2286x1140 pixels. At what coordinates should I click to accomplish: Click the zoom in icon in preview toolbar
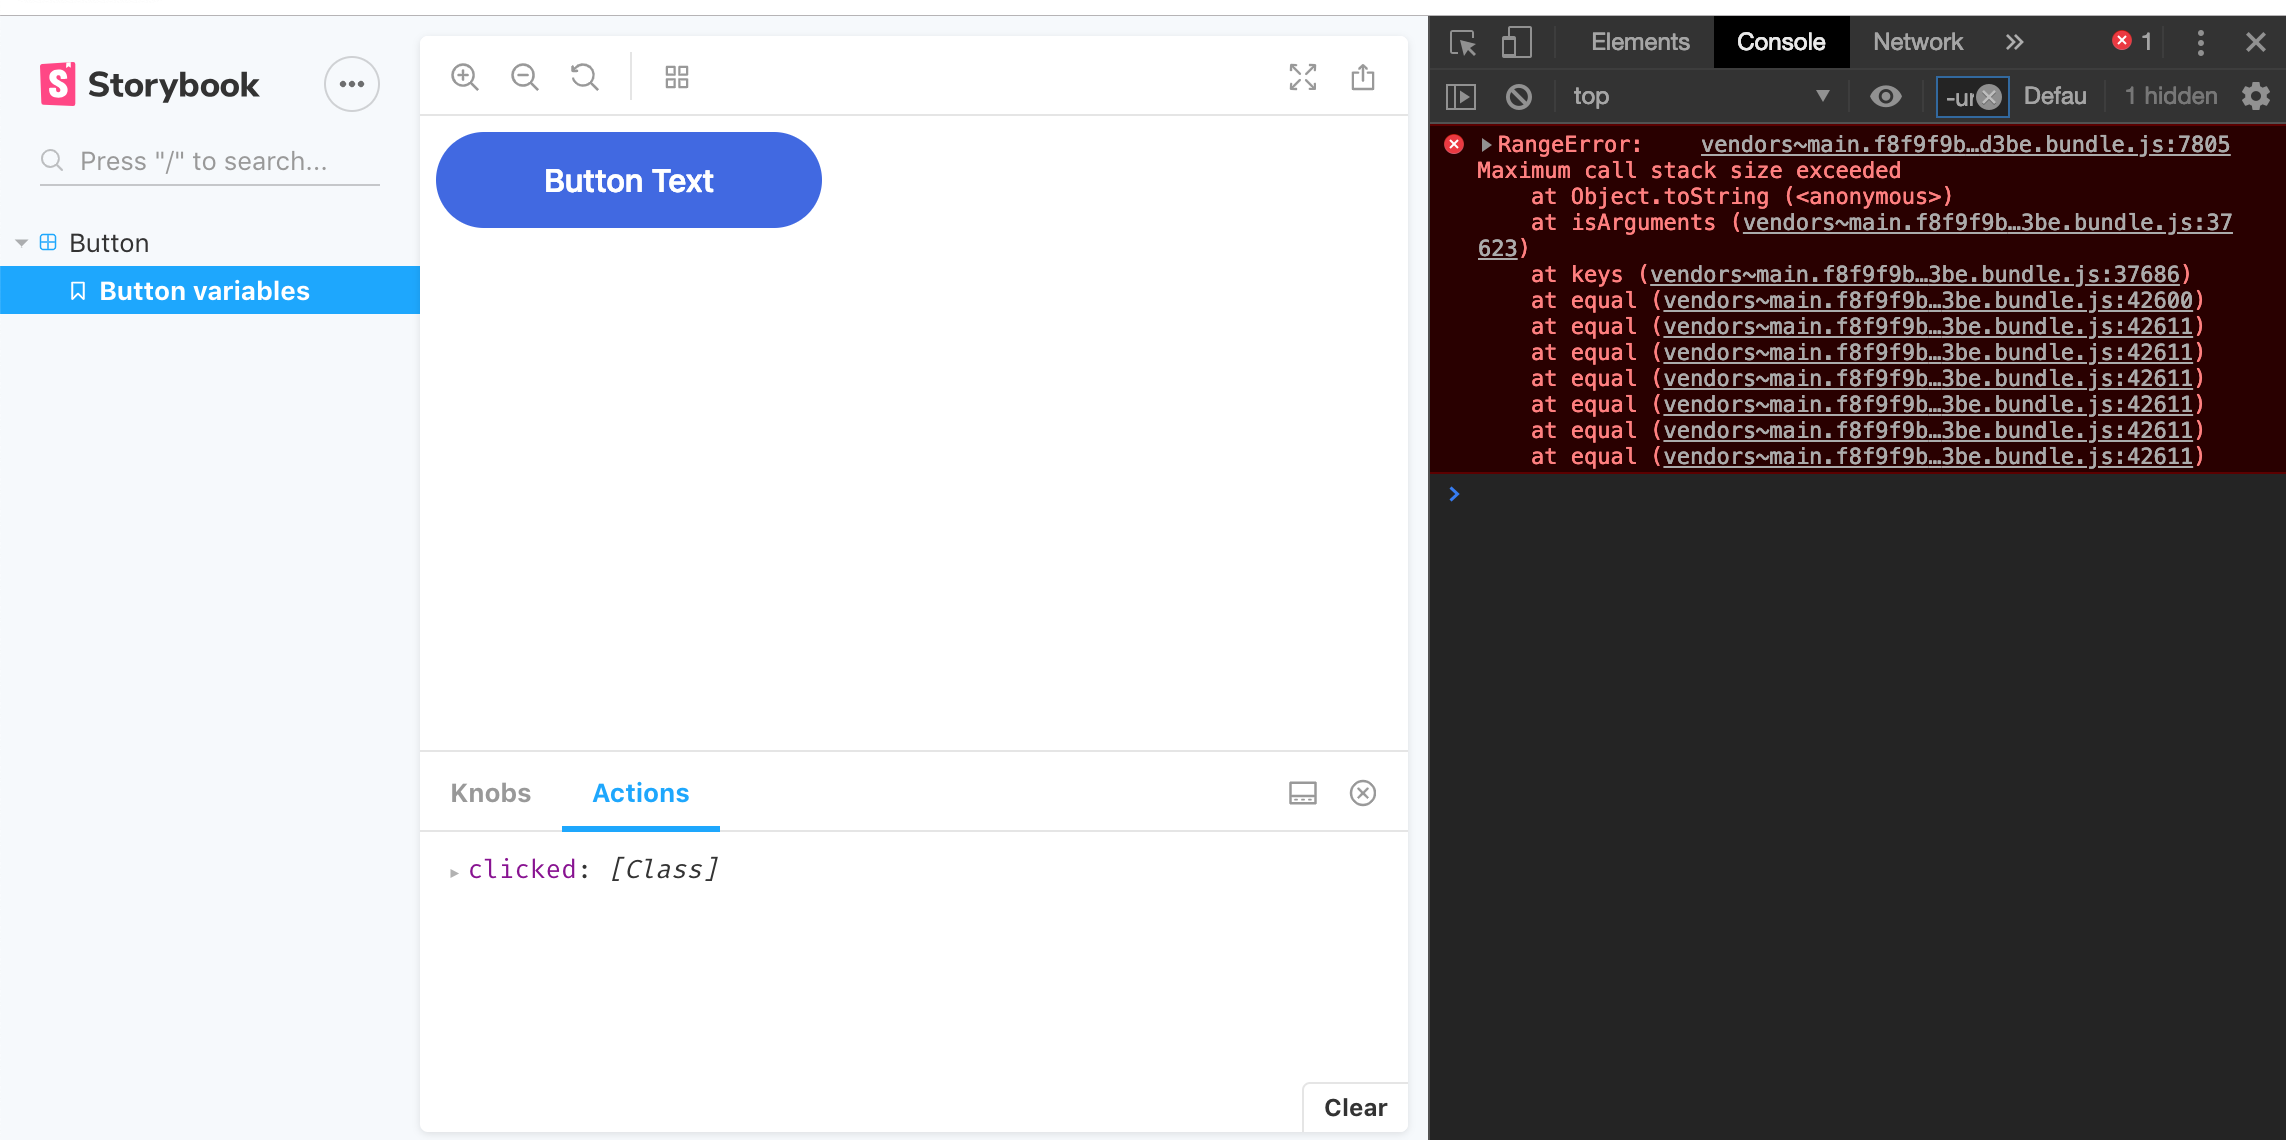coord(465,77)
